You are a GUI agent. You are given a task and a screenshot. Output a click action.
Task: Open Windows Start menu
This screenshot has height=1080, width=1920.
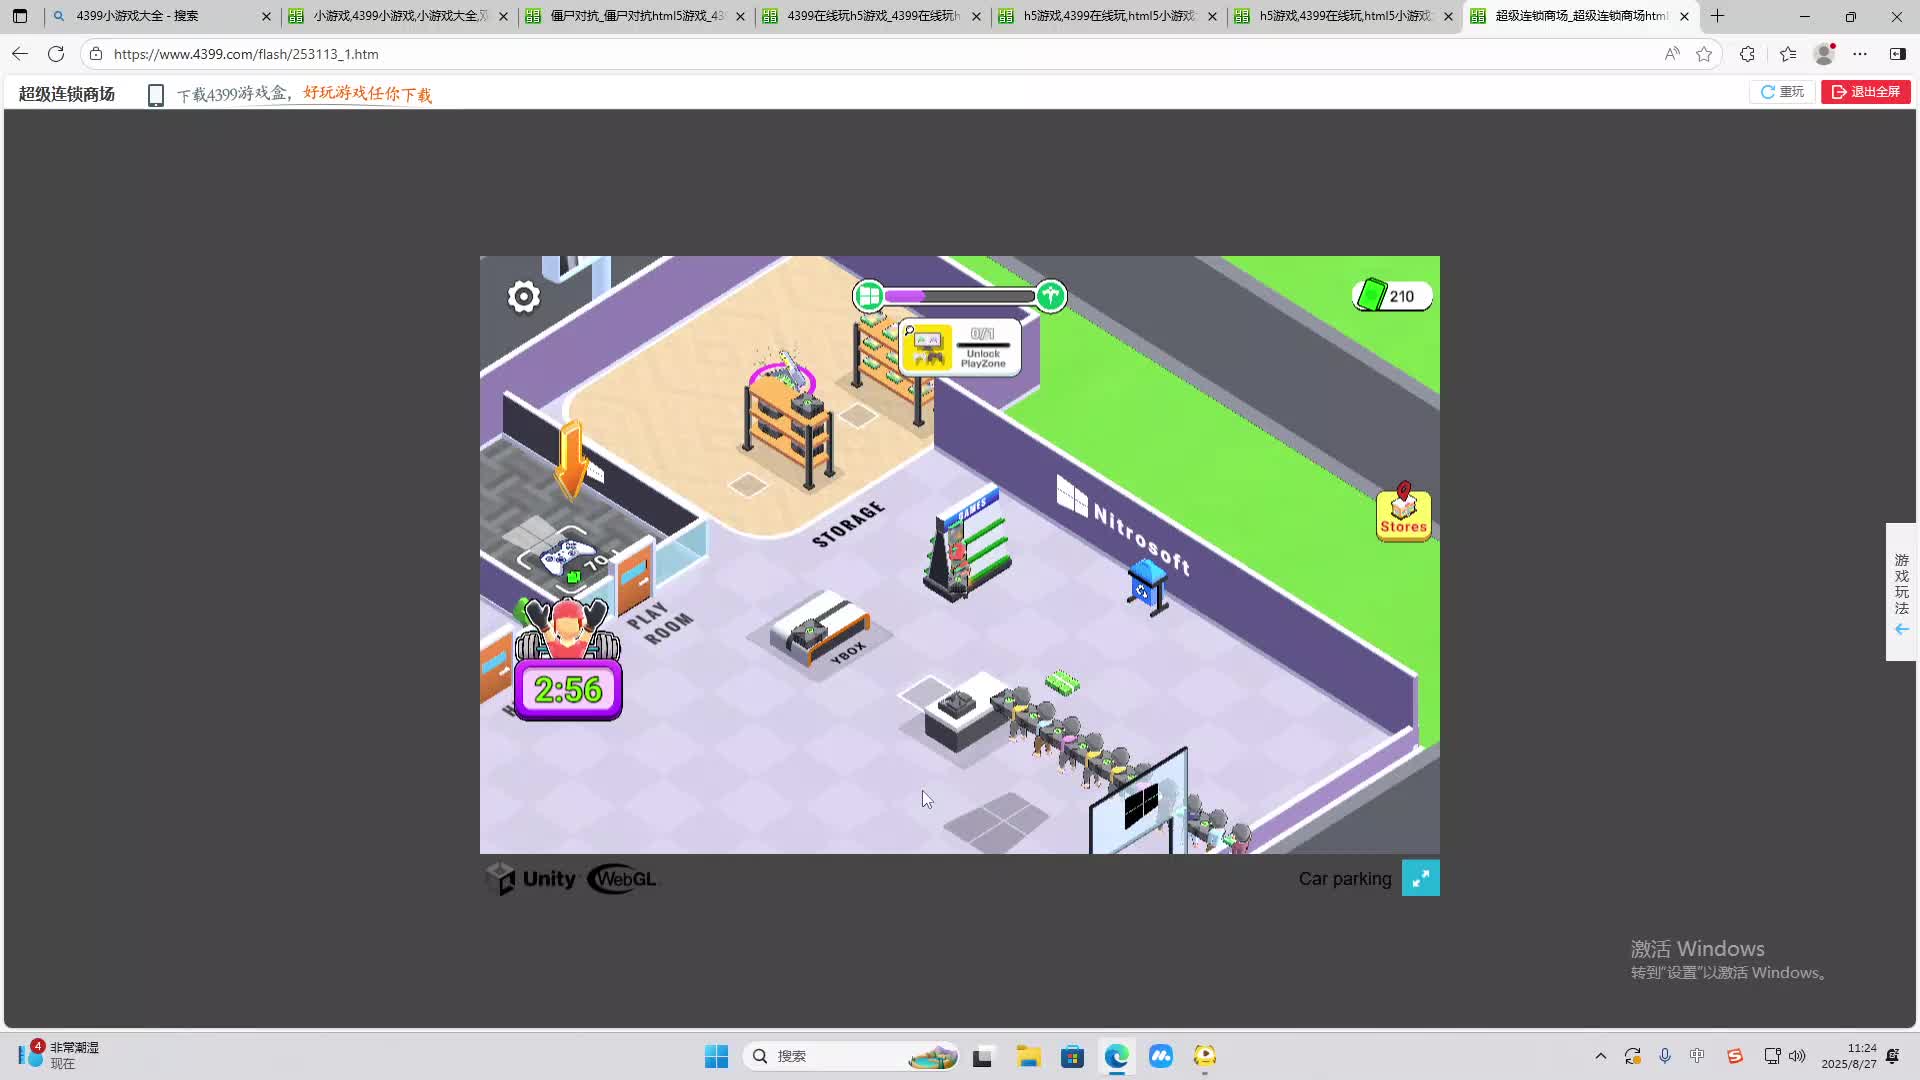716,1056
